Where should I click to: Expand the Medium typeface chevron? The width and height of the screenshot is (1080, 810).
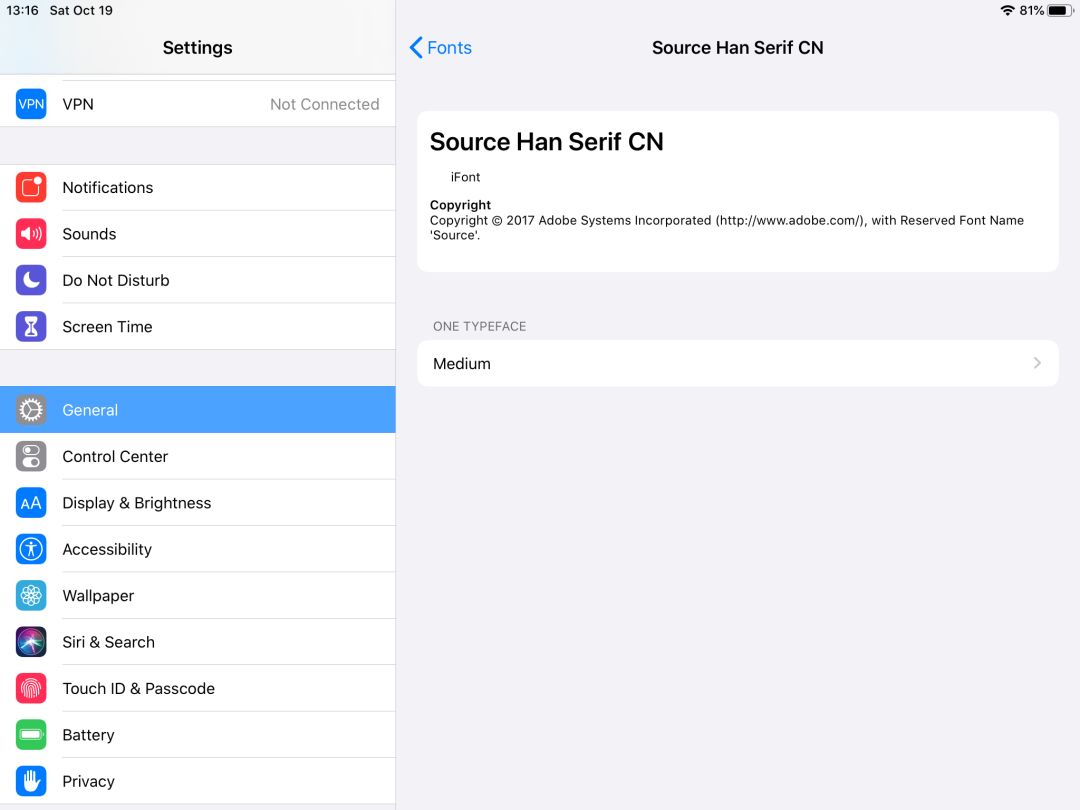(x=1037, y=363)
